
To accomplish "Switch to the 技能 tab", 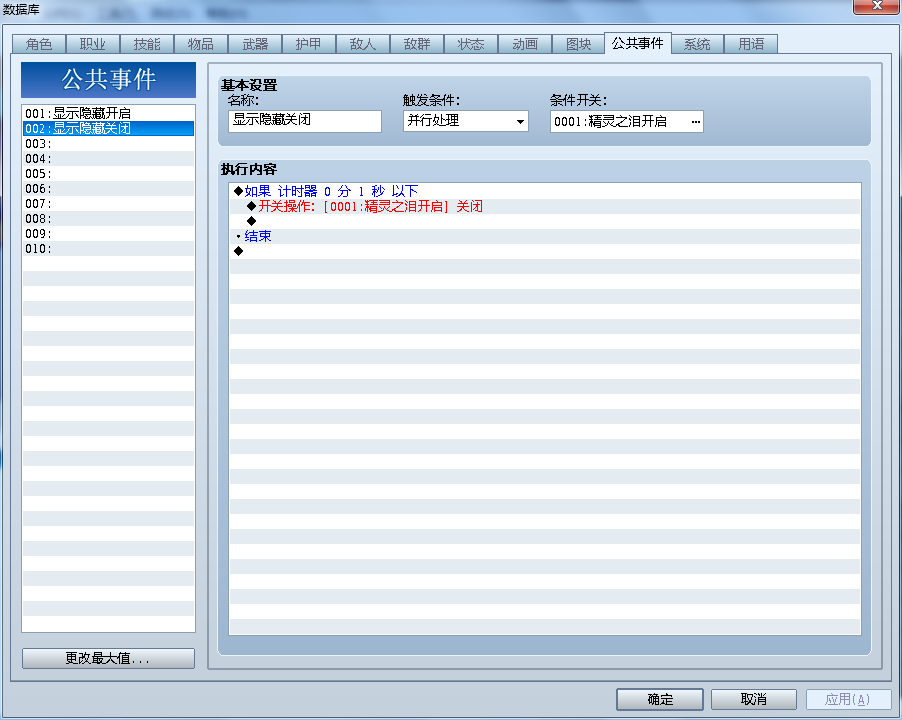I will click(147, 44).
